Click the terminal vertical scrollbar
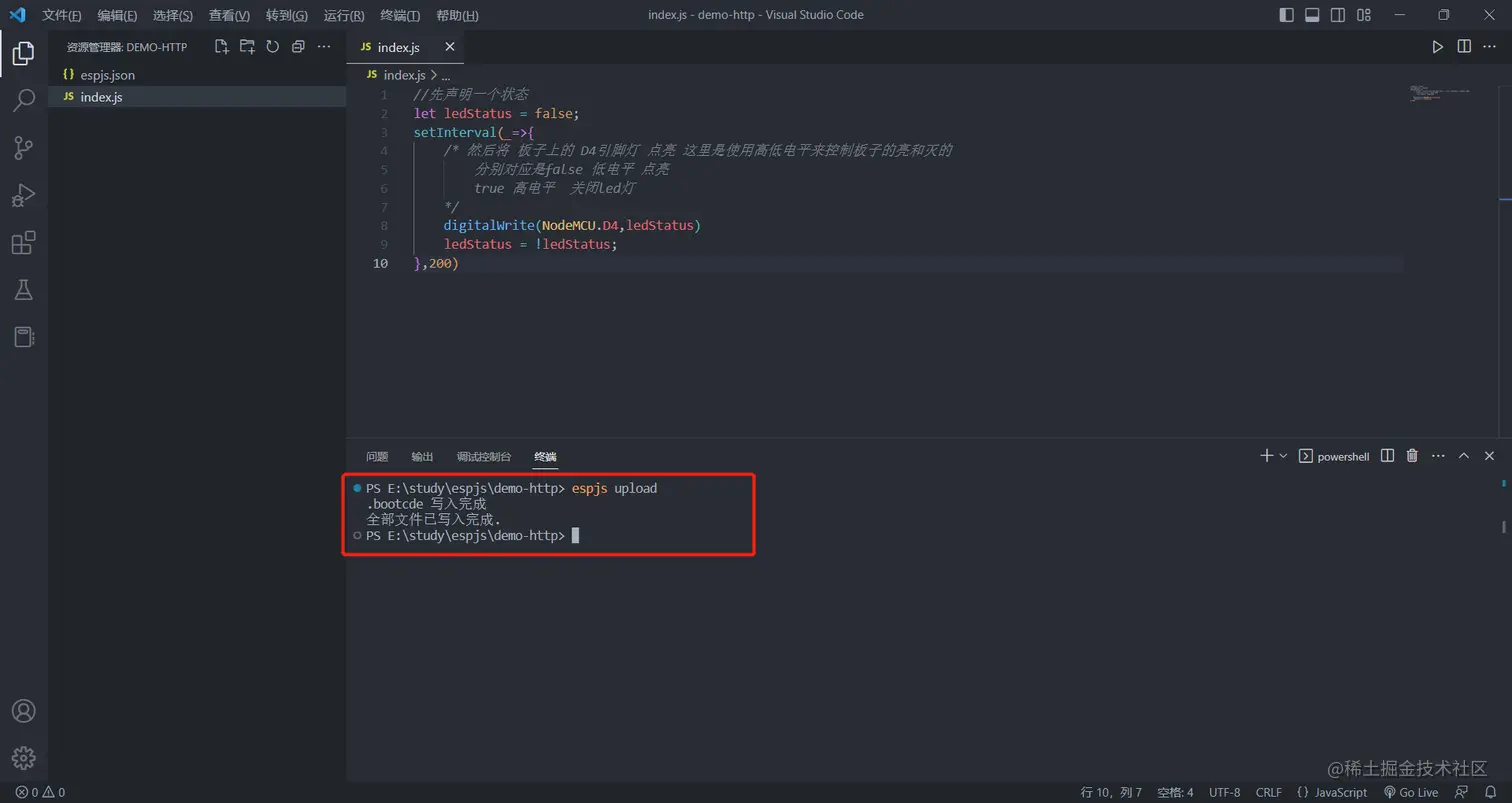 (1504, 527)
